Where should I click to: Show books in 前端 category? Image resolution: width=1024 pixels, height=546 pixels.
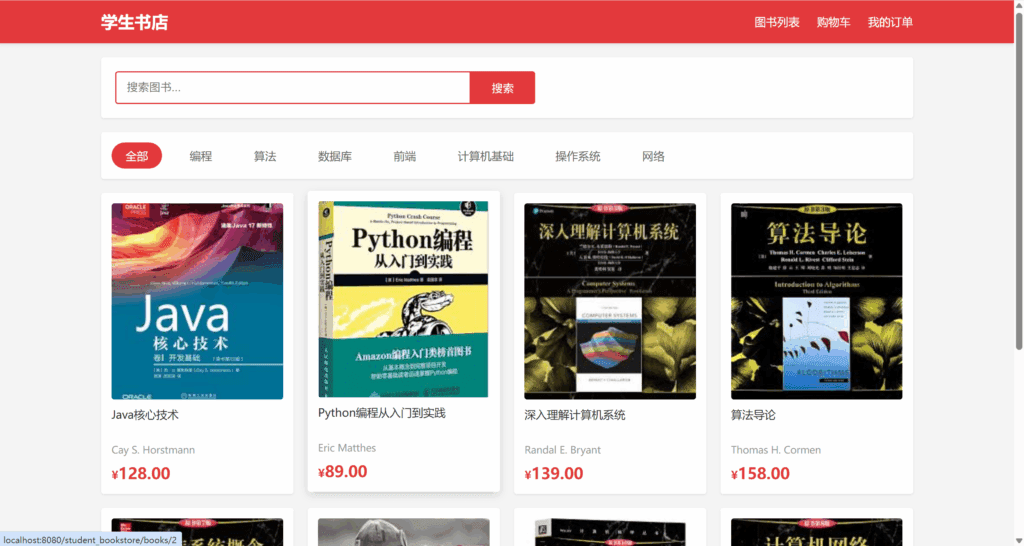click(x=404, y=156)
